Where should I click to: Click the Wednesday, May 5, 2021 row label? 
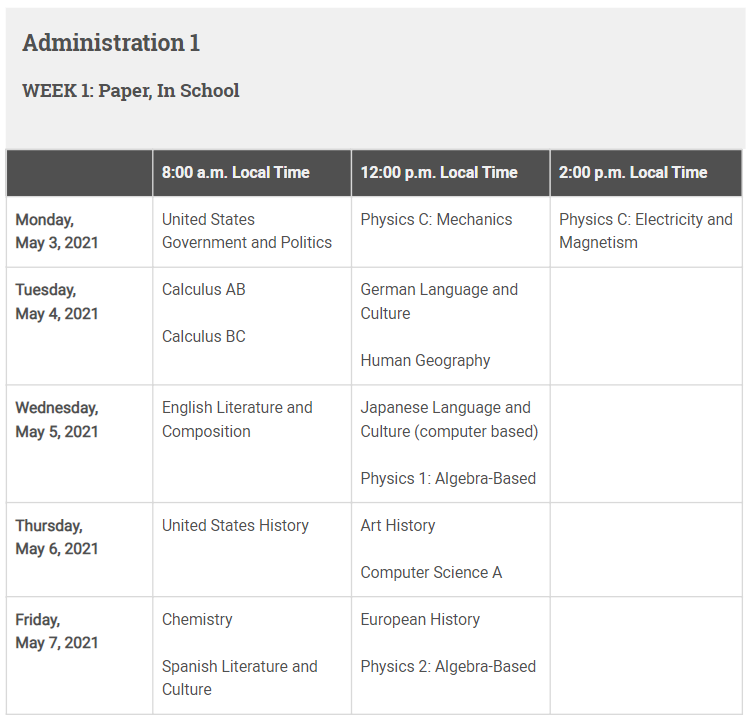pyautogui.click(x=57, y=419)
